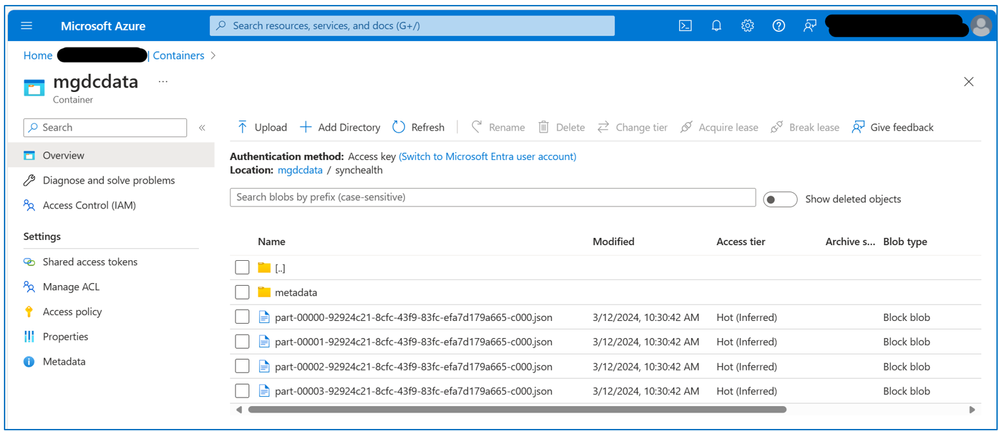Click Acquire lease in the toolbar
This screenshot has height=432, width=999.
tap(719, 127)
